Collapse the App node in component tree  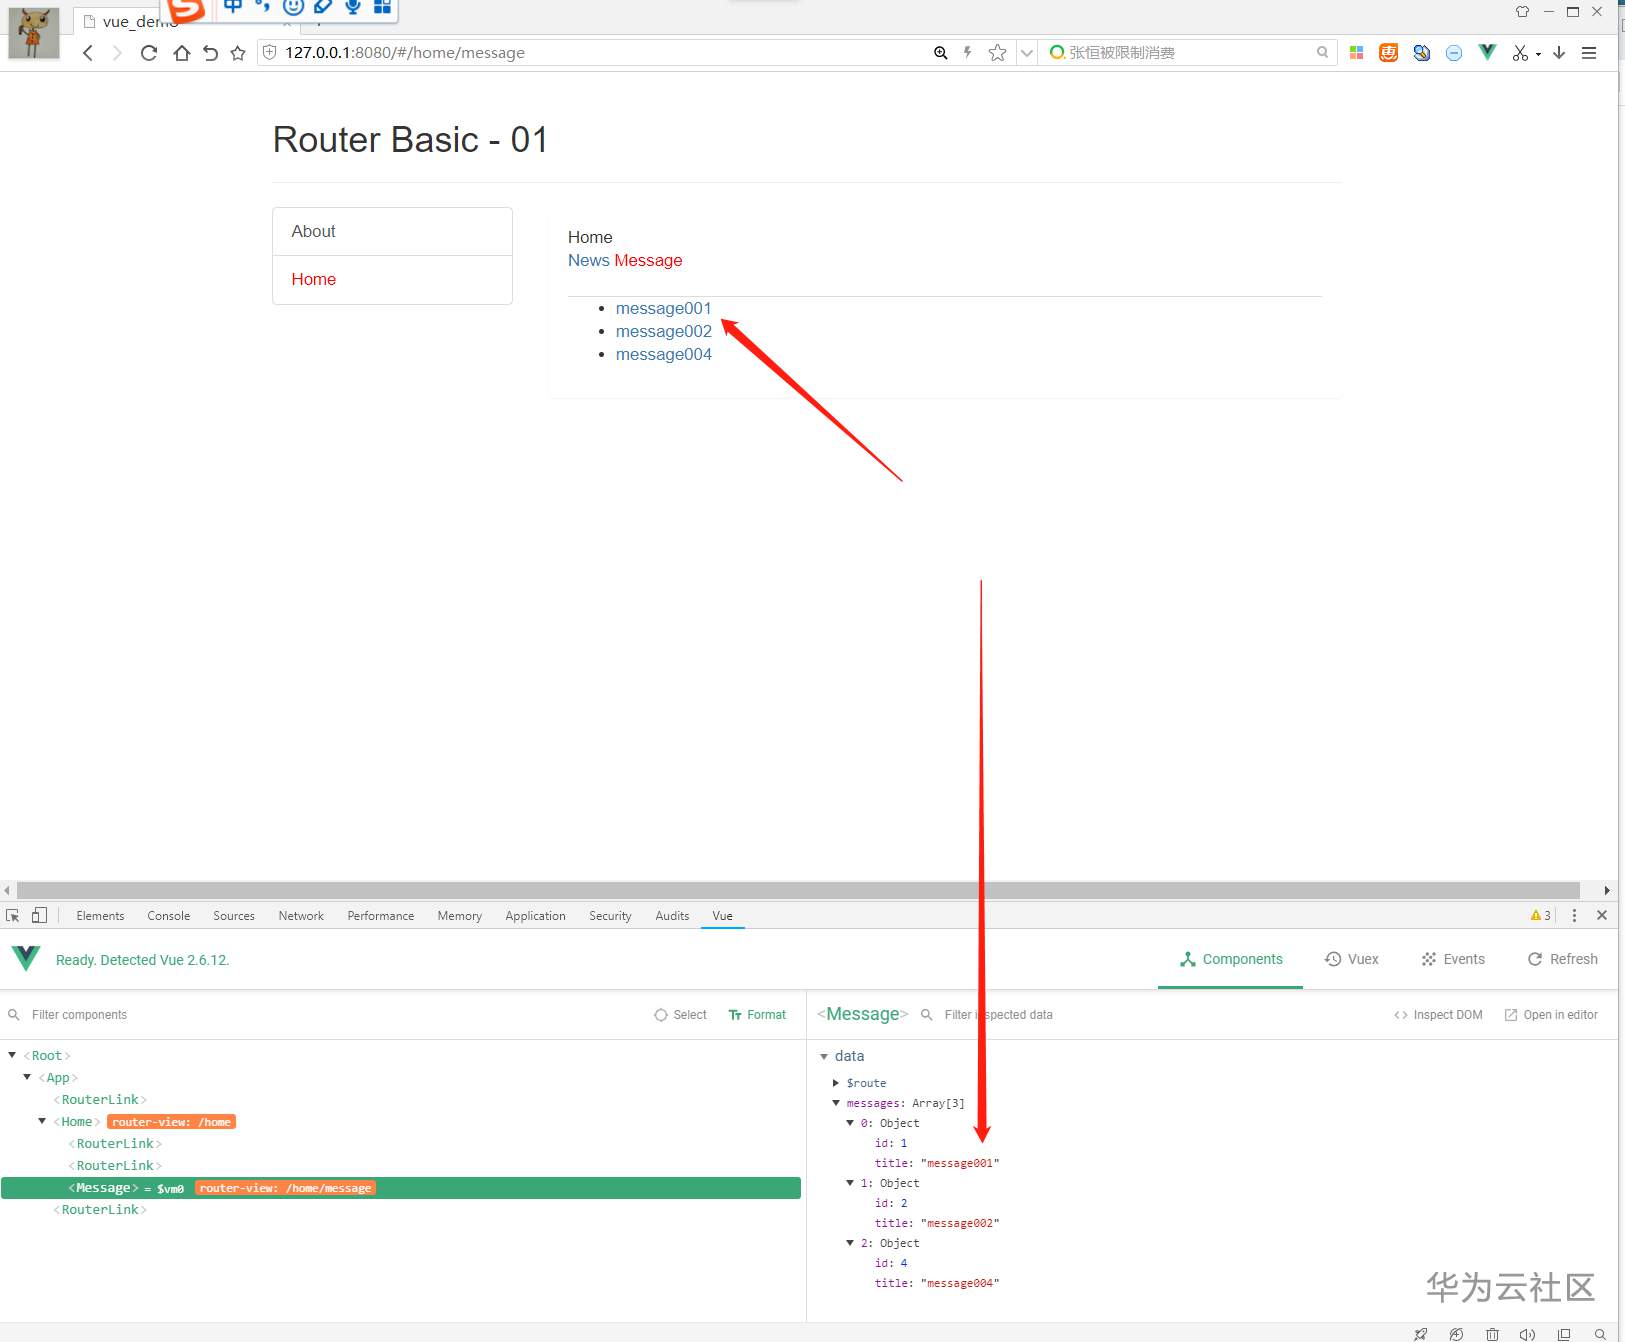click(27, 1077)
